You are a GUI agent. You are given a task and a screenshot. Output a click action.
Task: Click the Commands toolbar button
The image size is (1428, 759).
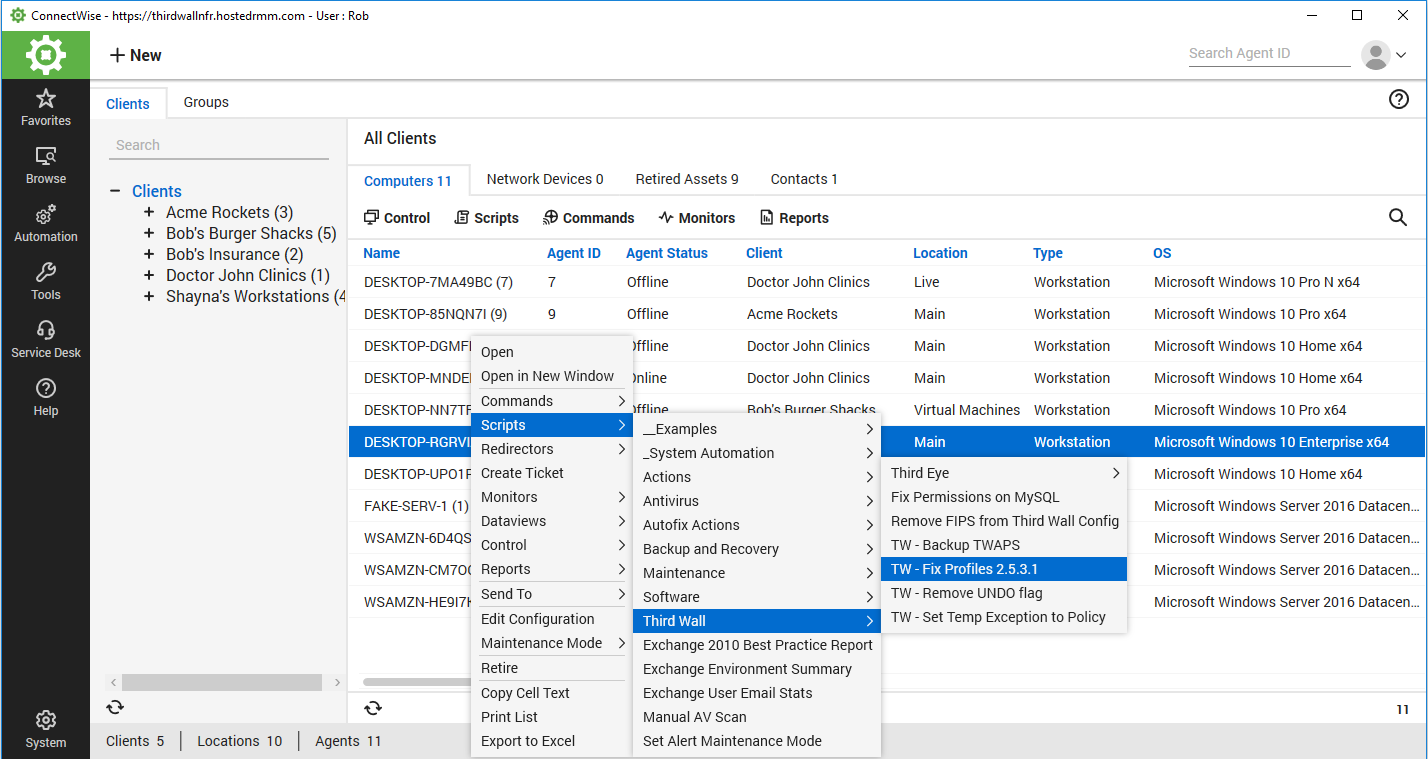coord(589,218)
